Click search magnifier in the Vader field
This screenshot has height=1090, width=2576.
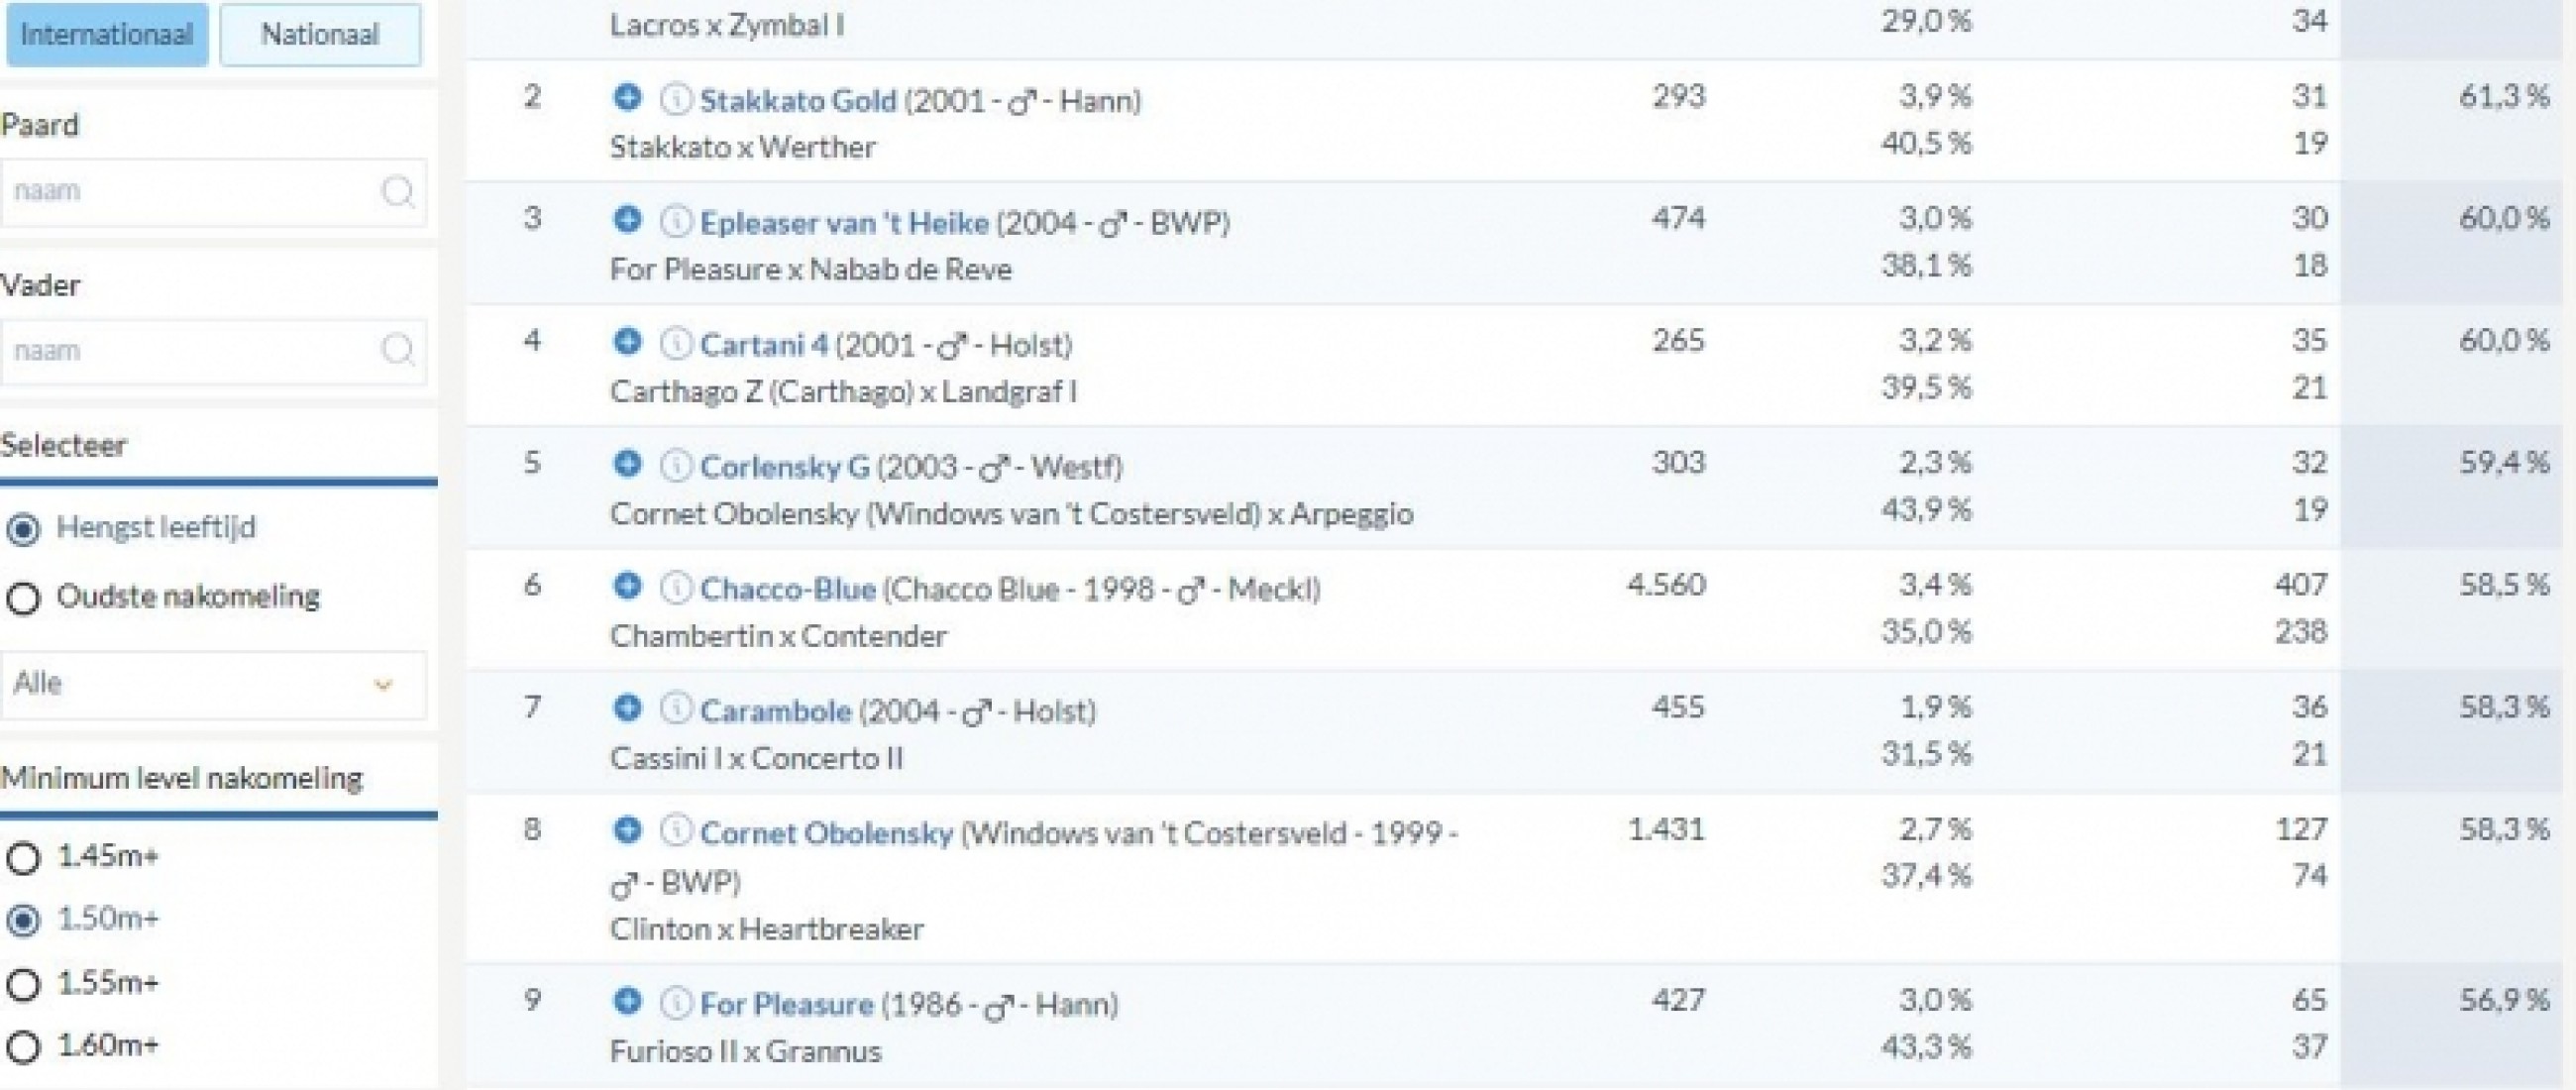point(398,350)
